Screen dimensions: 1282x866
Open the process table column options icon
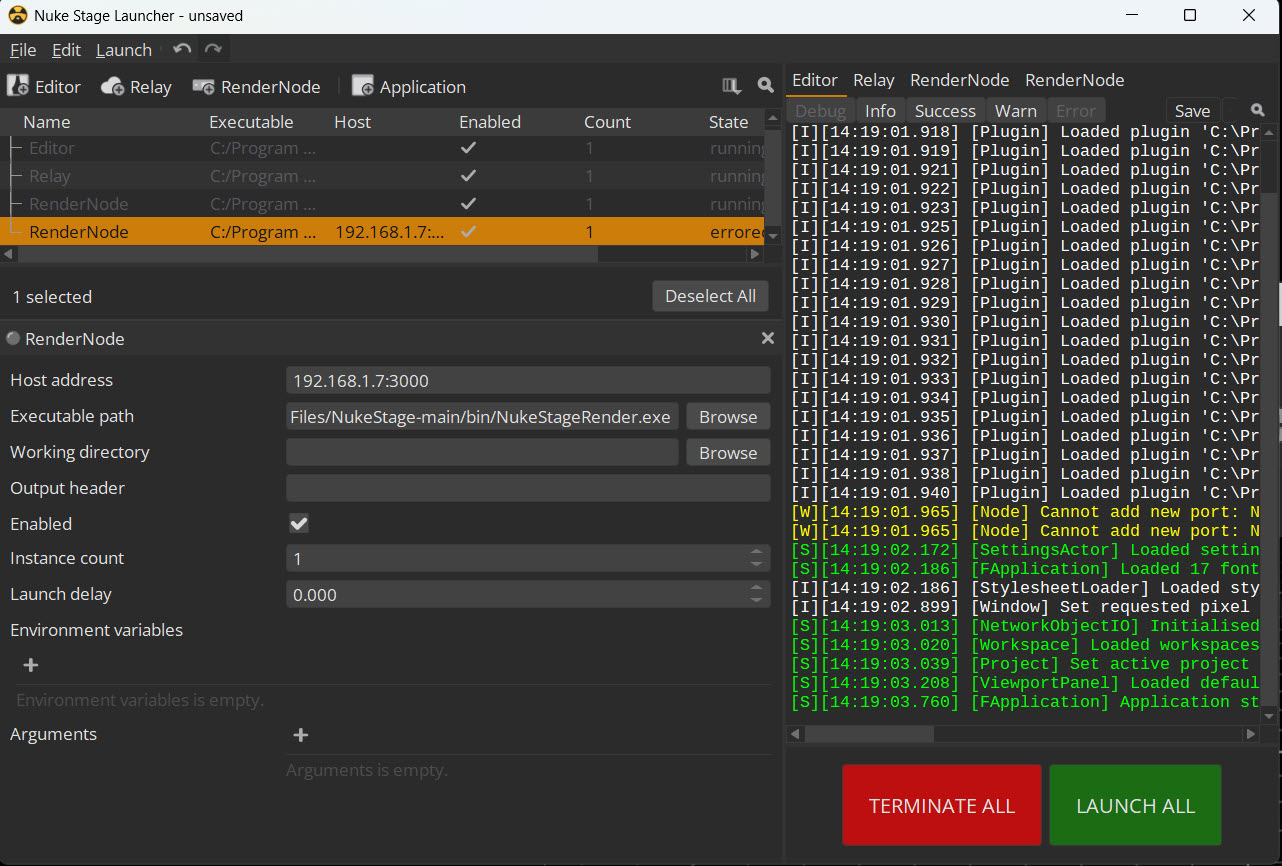[x=732, y=86]
